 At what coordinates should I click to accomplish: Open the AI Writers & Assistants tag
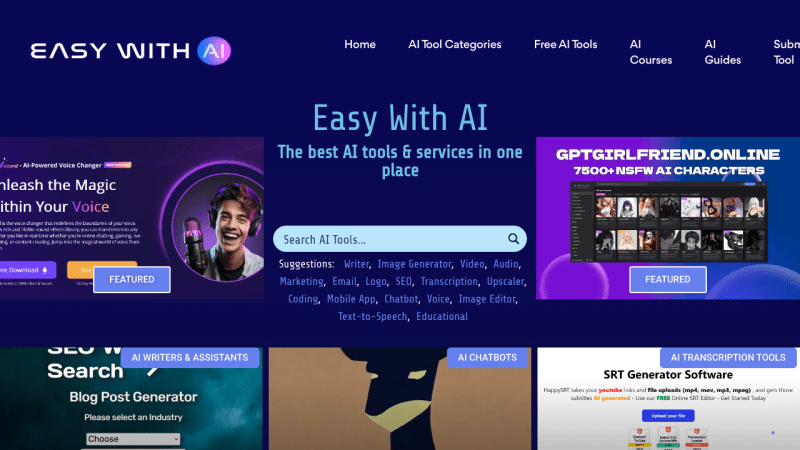[x=190, y=357]
